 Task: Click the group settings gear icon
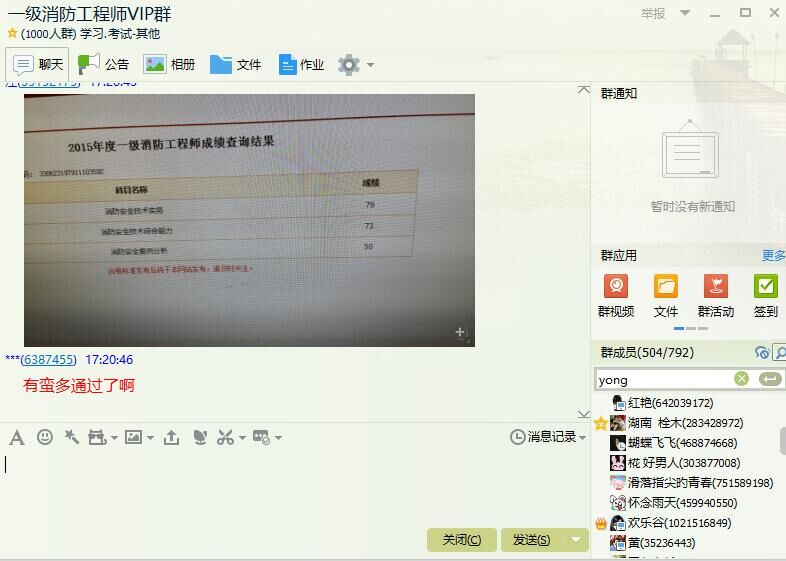point(349,65)
